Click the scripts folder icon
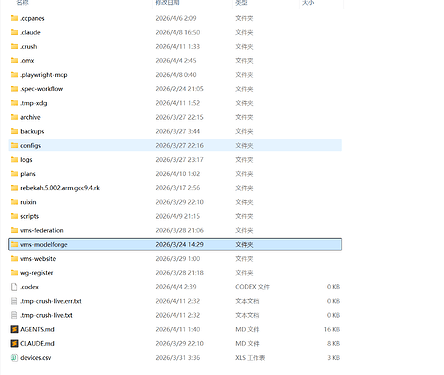444x375 pixels. [x=14, y=216]
